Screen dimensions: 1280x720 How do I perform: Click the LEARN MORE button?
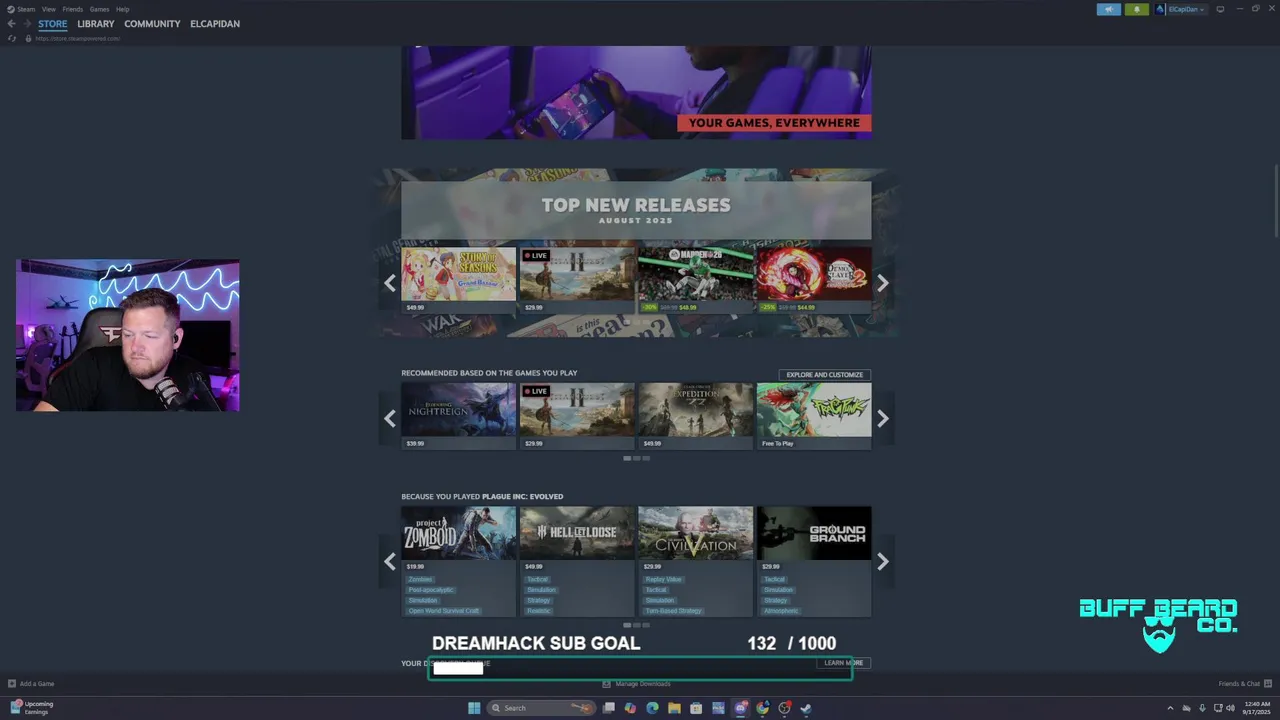click(843, 663)
